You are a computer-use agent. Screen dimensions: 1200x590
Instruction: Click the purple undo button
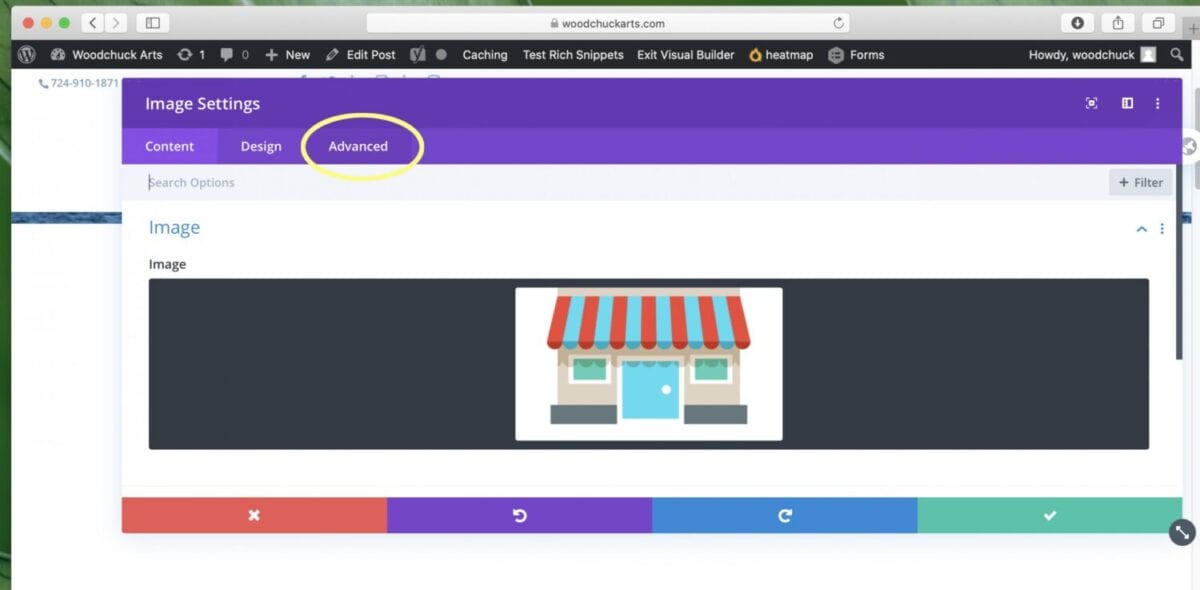point(519,515)
